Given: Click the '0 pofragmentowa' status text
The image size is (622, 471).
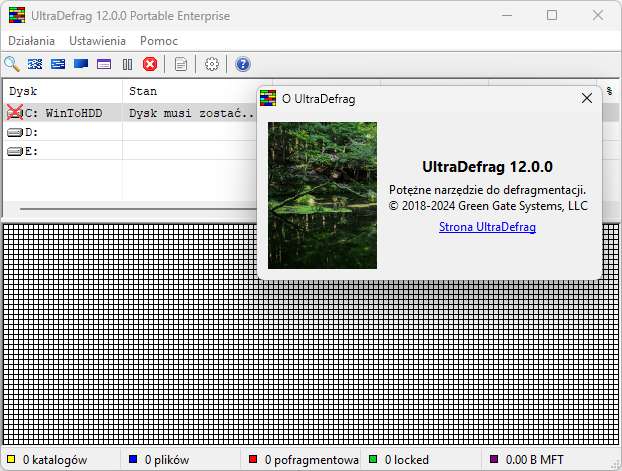Looking at the screenshot, I should click(x=311, y=459).
